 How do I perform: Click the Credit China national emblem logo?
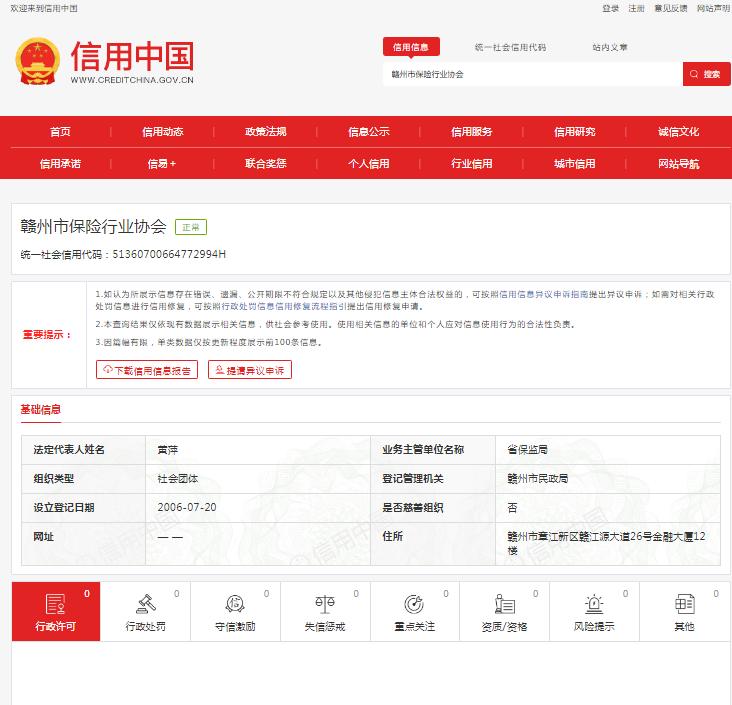coord(37,62)
